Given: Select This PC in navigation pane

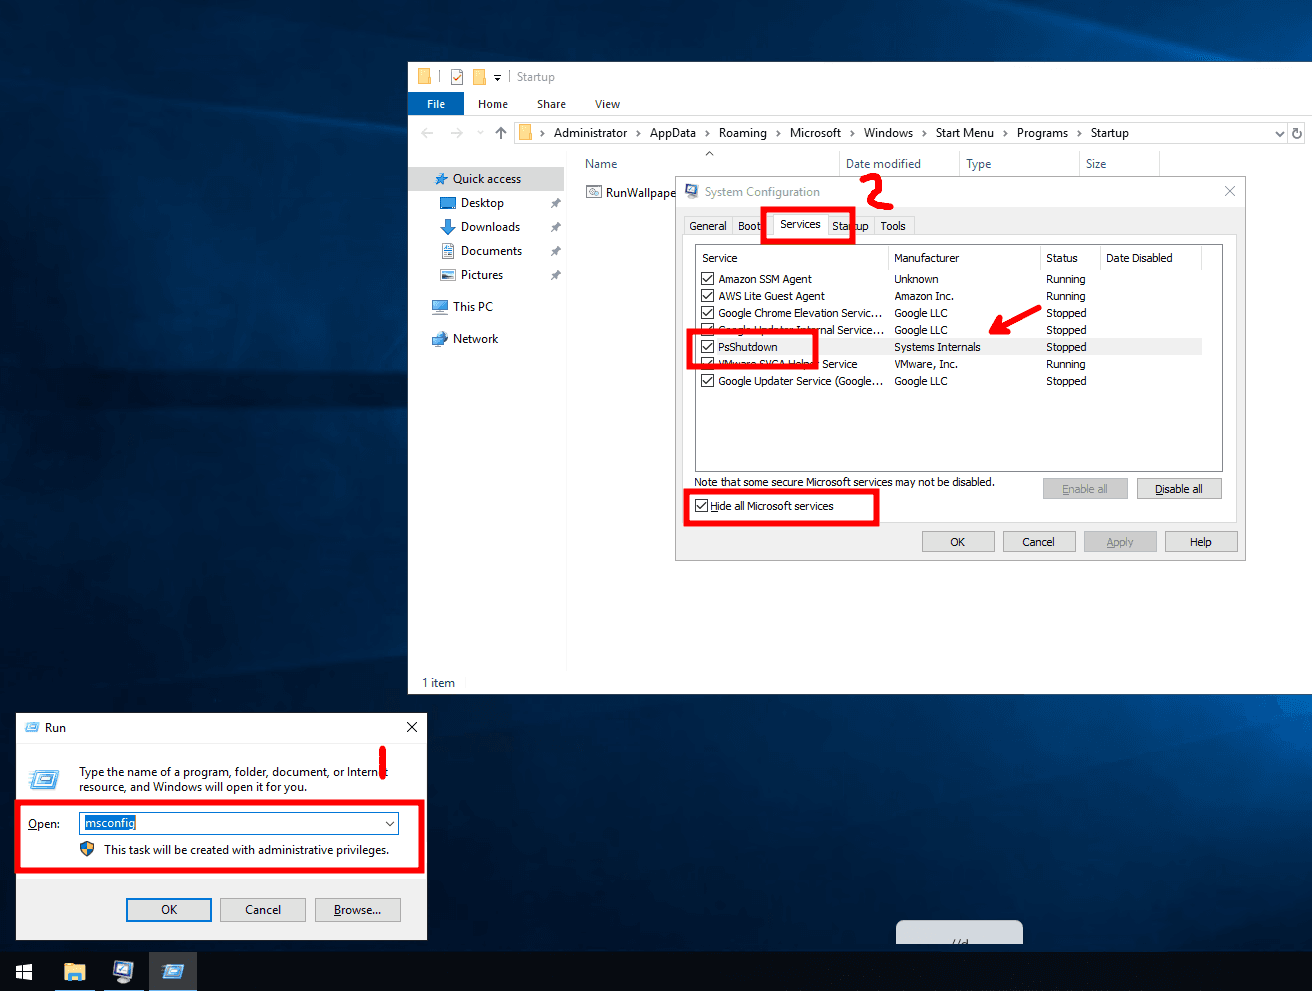Looking at the screenshot, I should pyautogui.click(x=472, y=307).
